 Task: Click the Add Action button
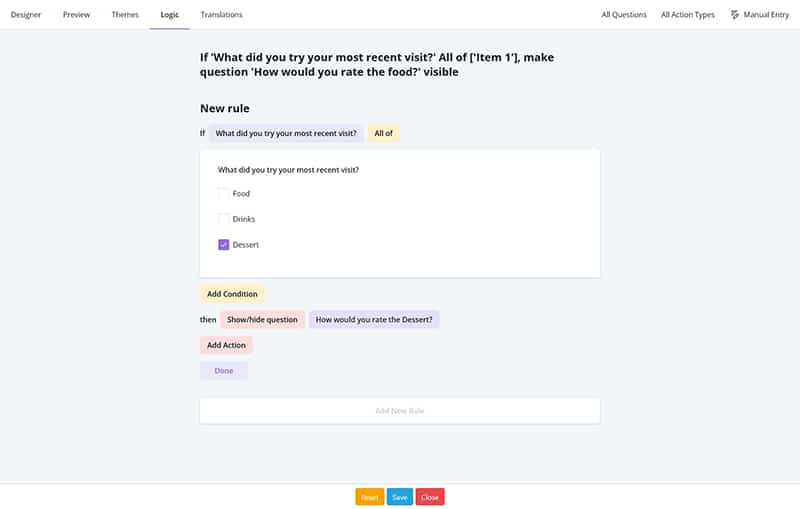[226, 345]
